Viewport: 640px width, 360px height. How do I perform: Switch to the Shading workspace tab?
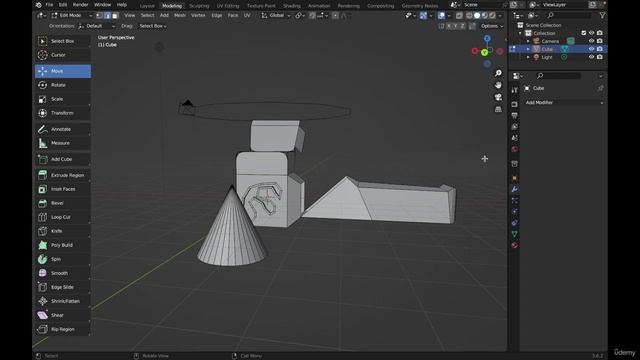pos(292,6)
